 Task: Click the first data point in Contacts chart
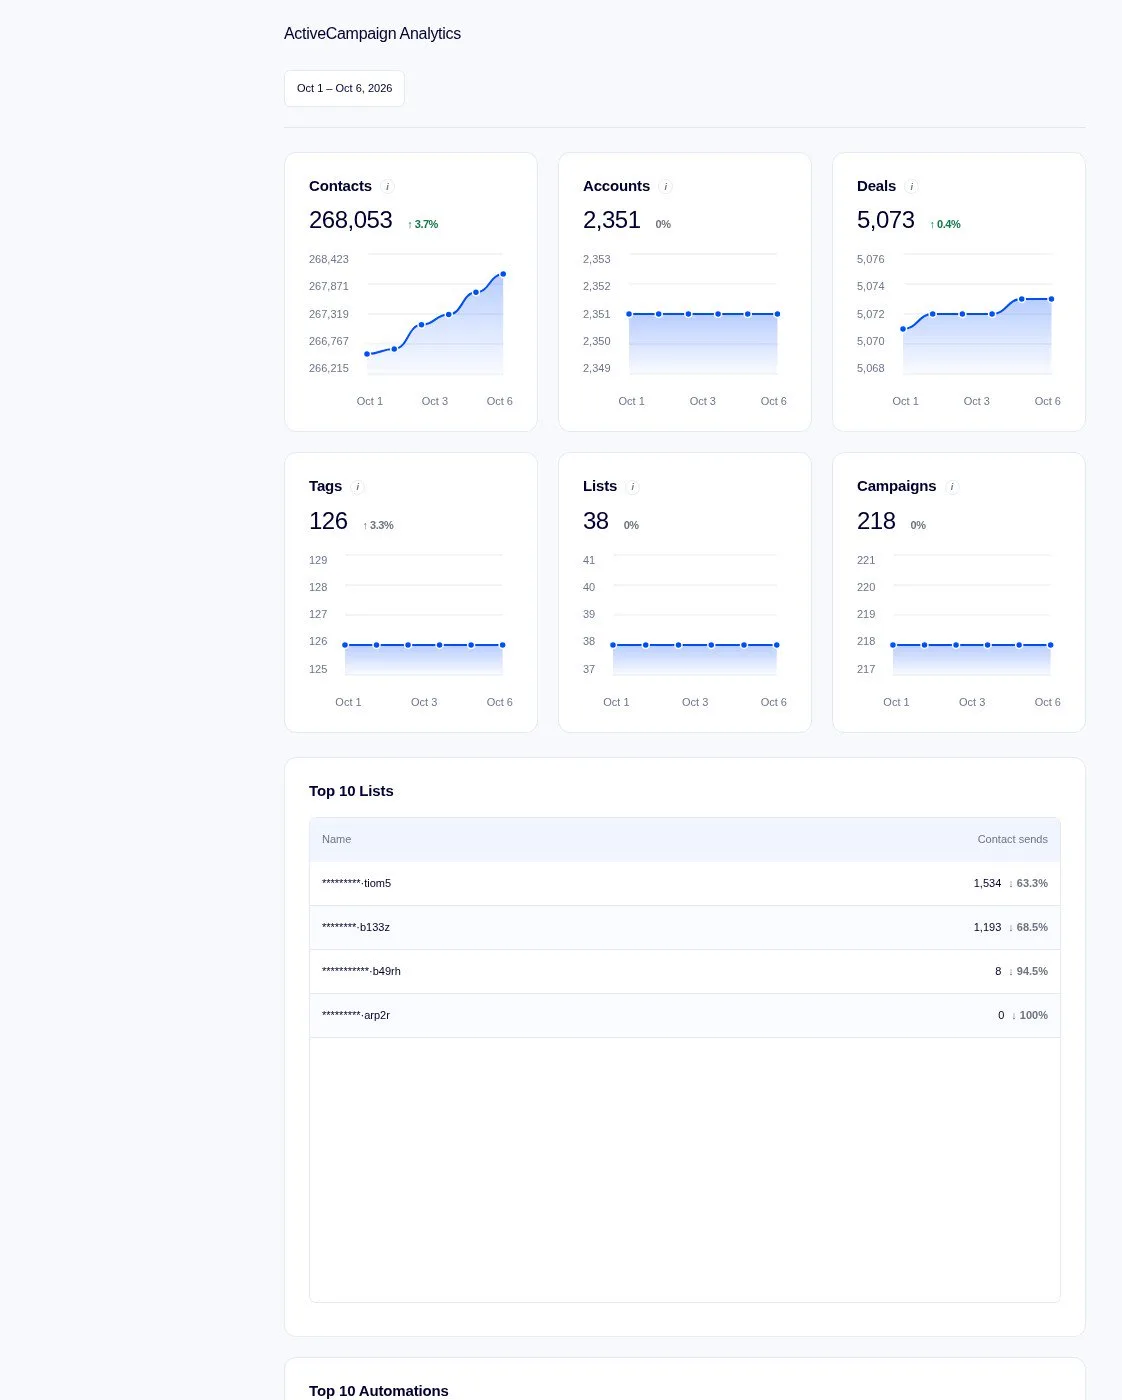367,354
